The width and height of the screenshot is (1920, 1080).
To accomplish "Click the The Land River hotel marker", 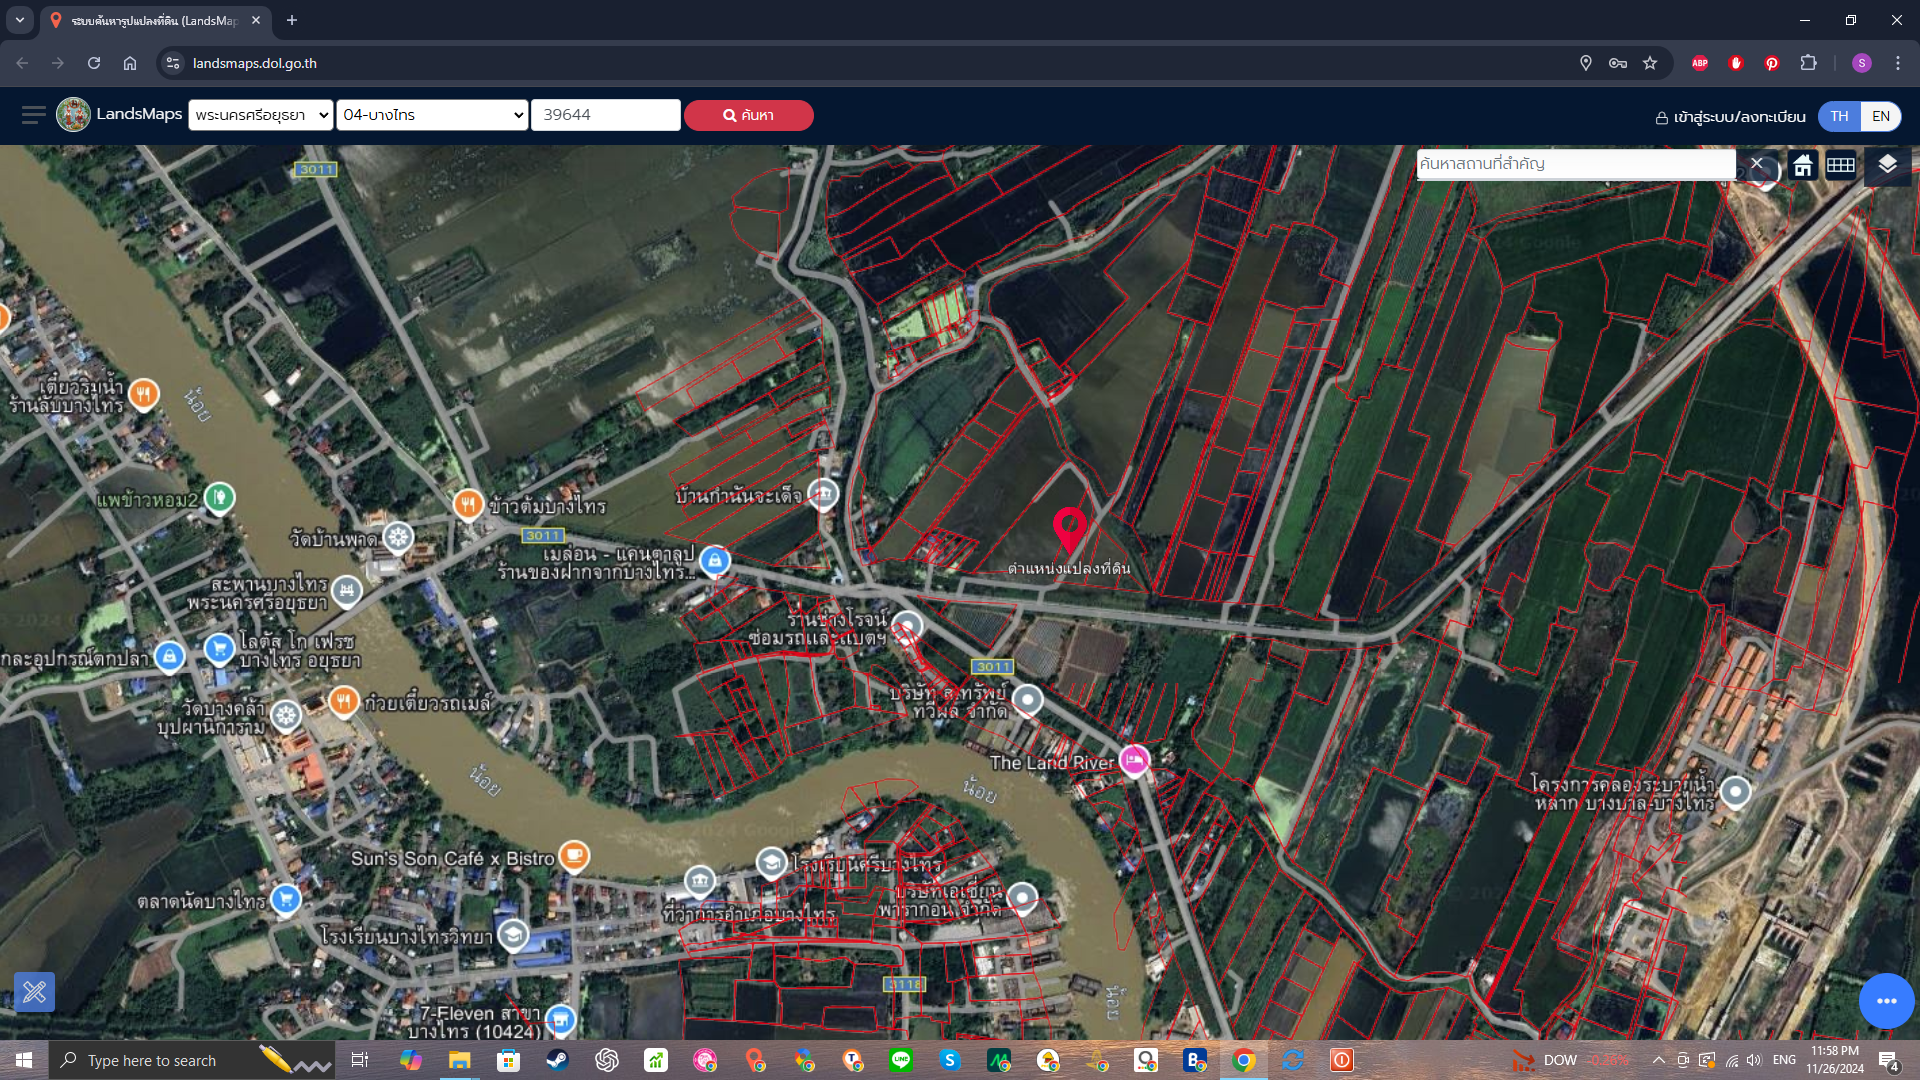I will click(x=1134, y=761).
